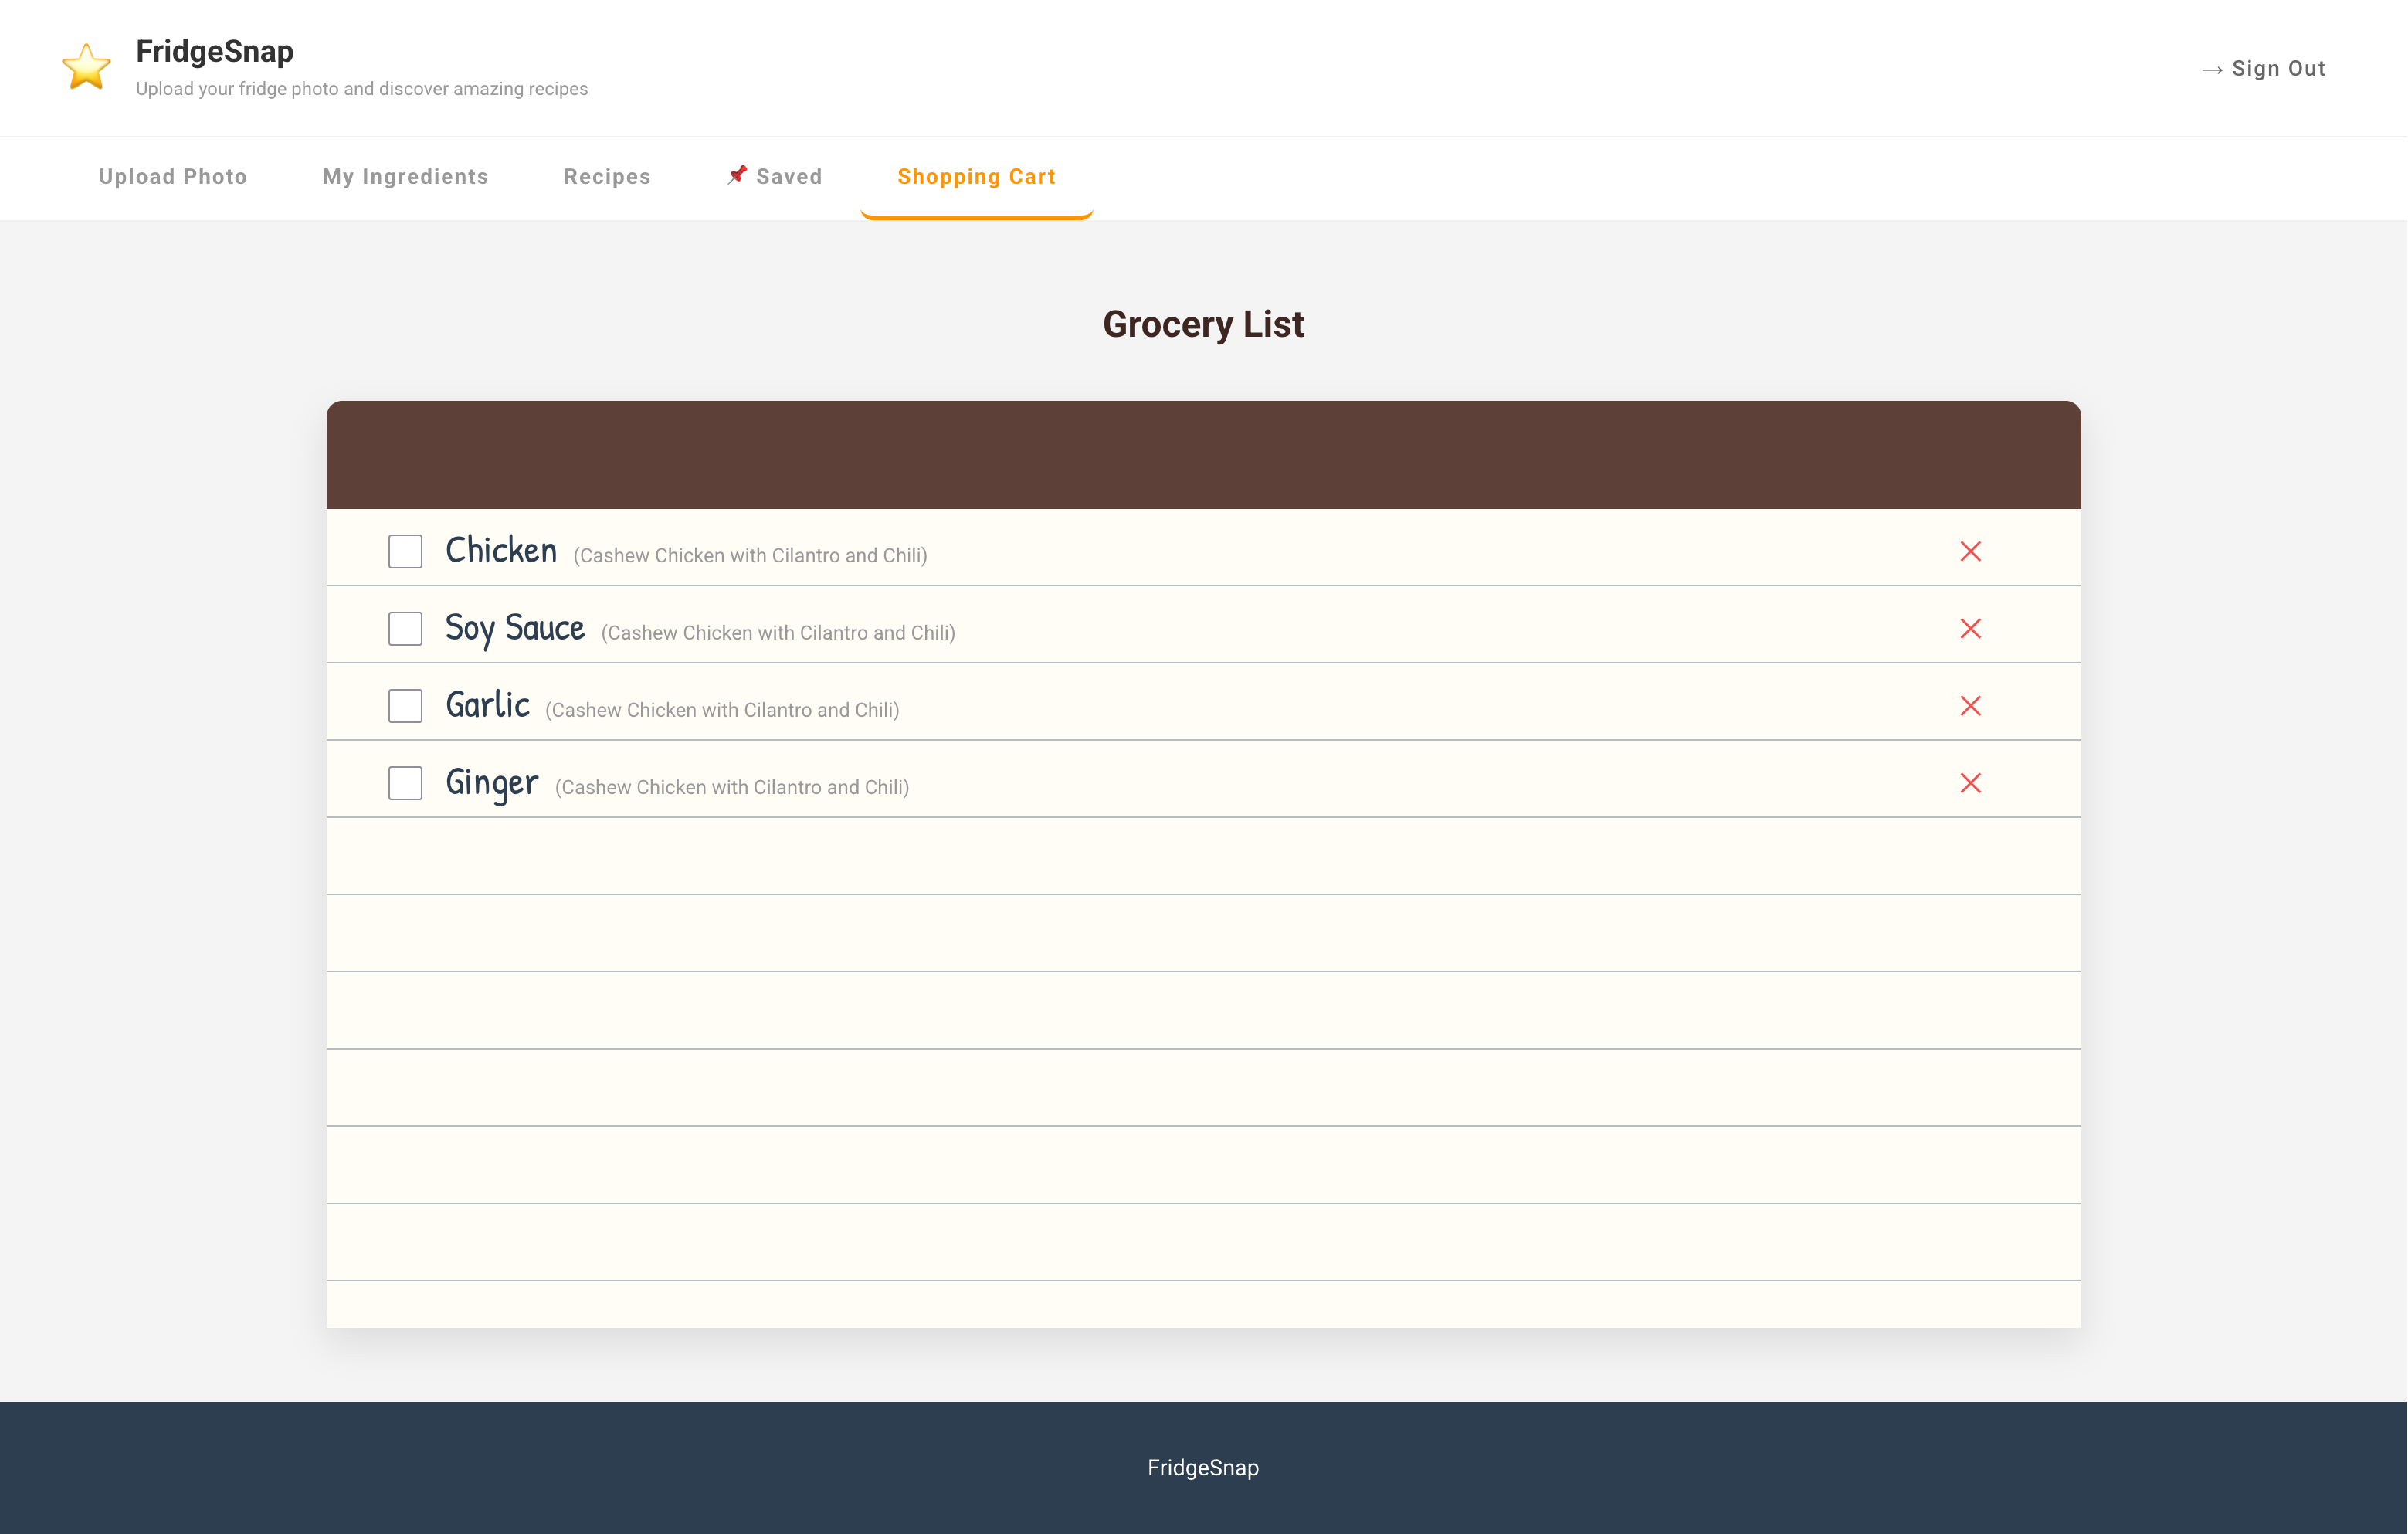Check off the Chicken item checkbox
2408x1534 pixels.
tap(405, 551)
